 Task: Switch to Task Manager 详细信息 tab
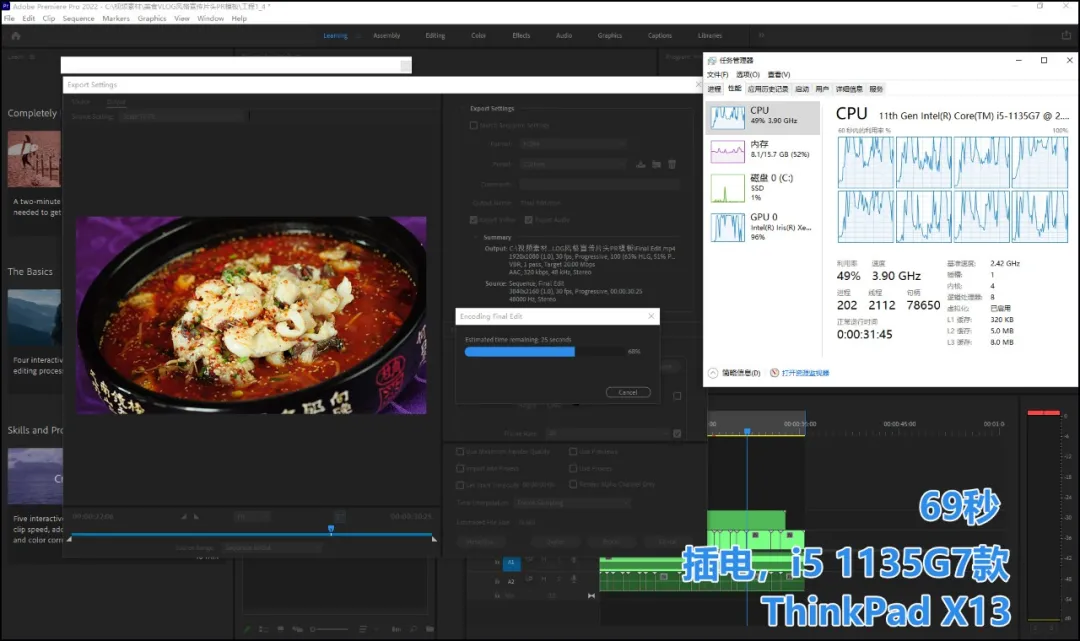849,89
